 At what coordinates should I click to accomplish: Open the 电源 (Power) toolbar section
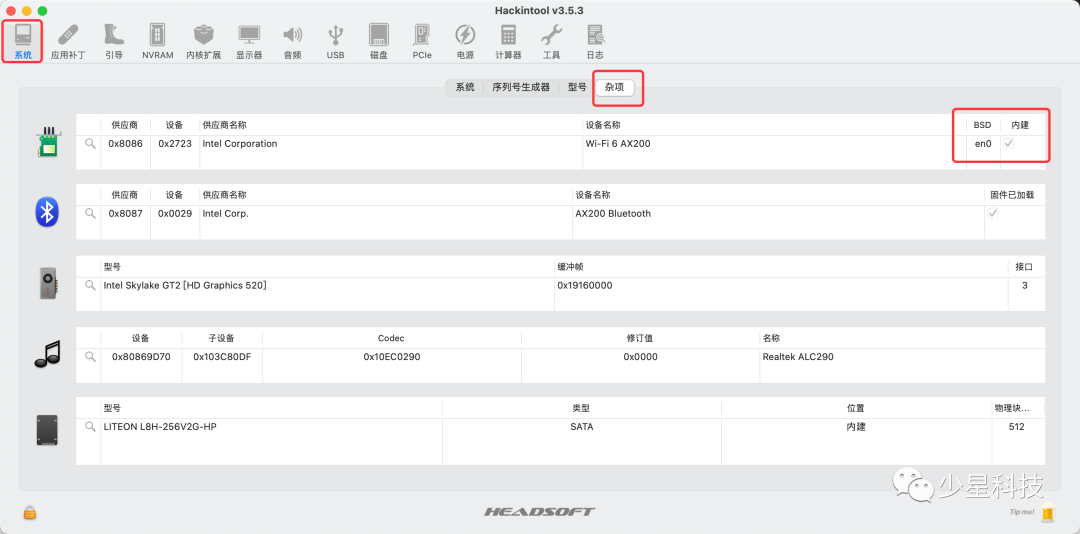465,41
